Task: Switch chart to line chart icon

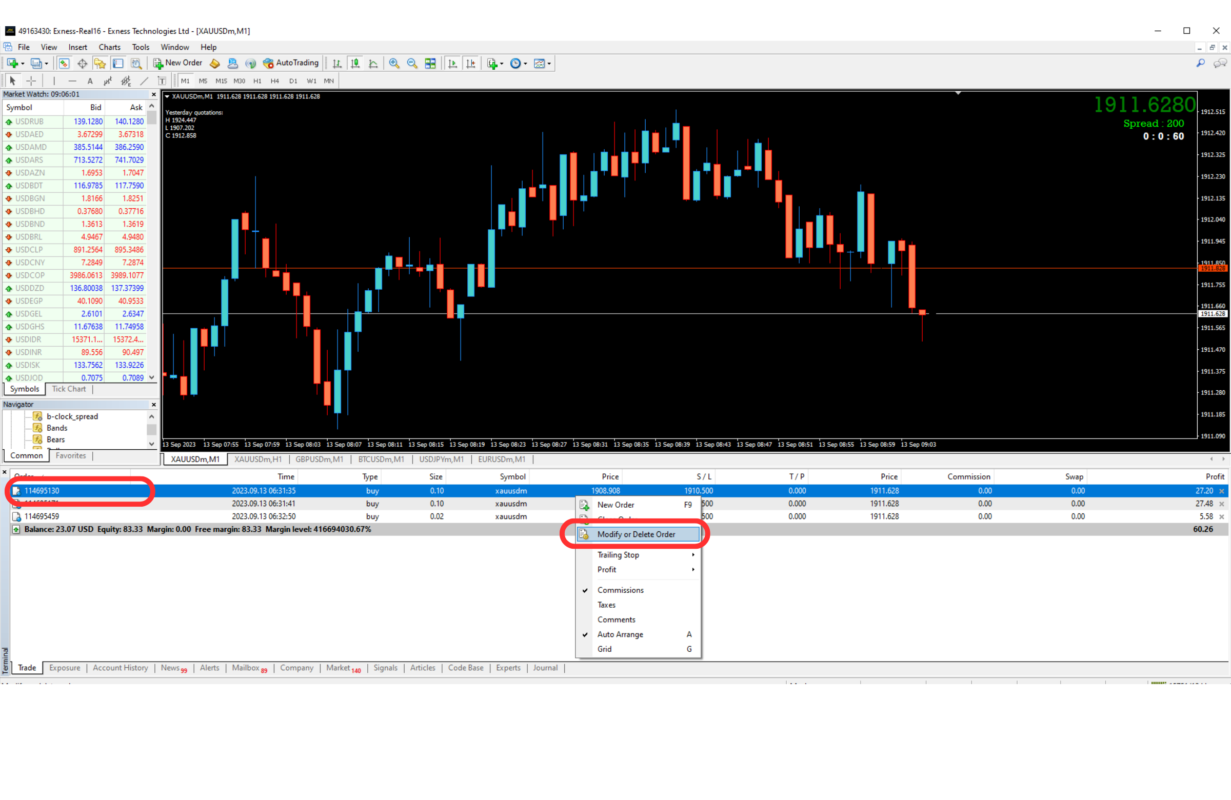Action: [373, 63]
